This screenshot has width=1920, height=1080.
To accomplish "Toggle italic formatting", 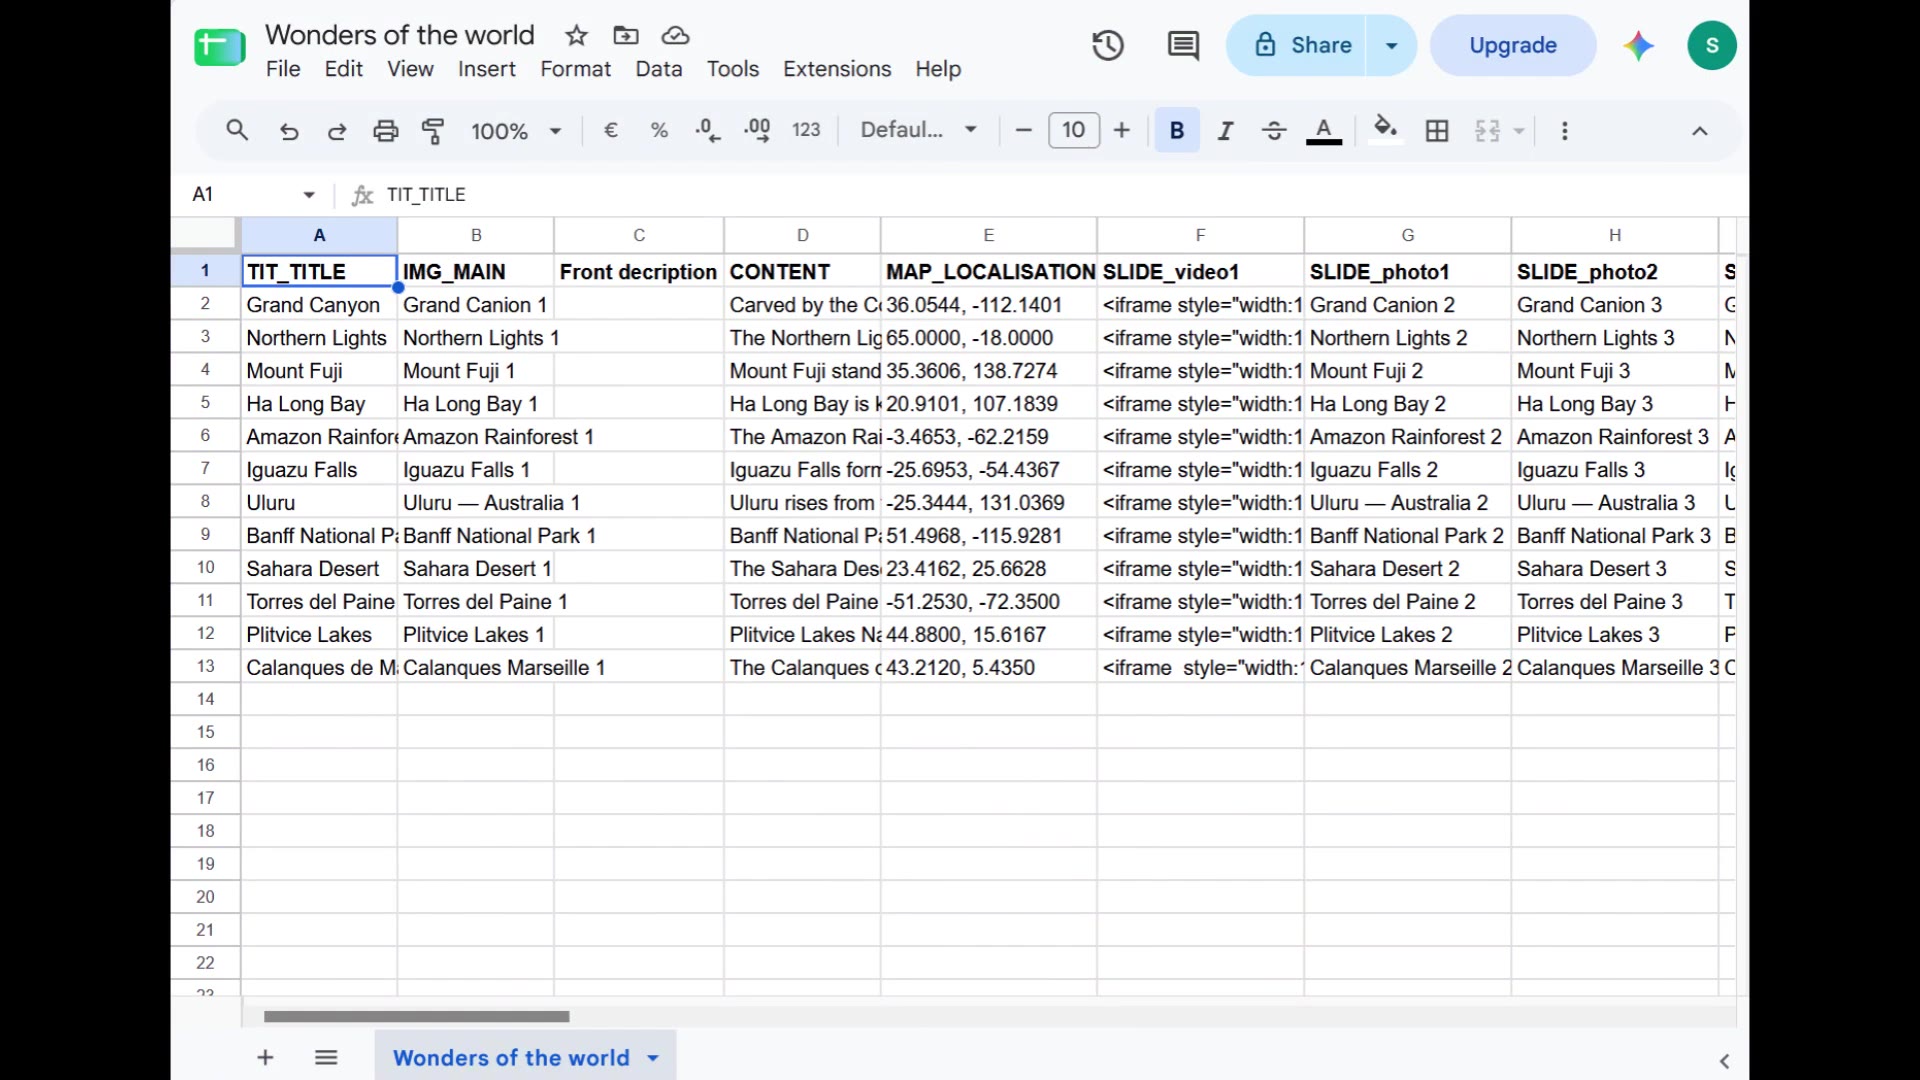I will coord(1226,130).
